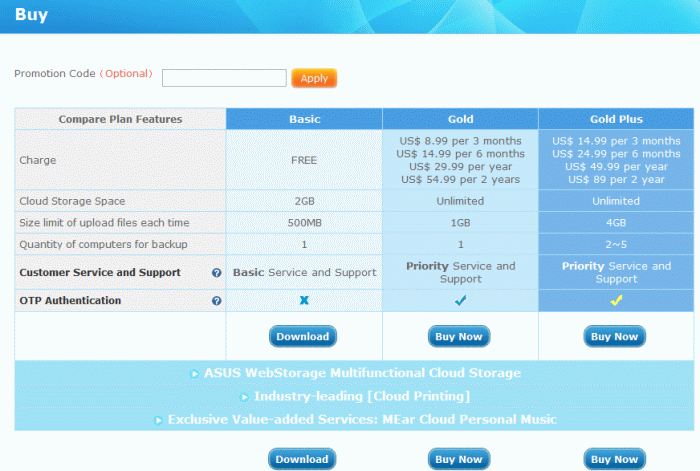Open Industry-leading Cloud Printing link
This screenshot has height=471, width=700.
(x=362, y=396)
